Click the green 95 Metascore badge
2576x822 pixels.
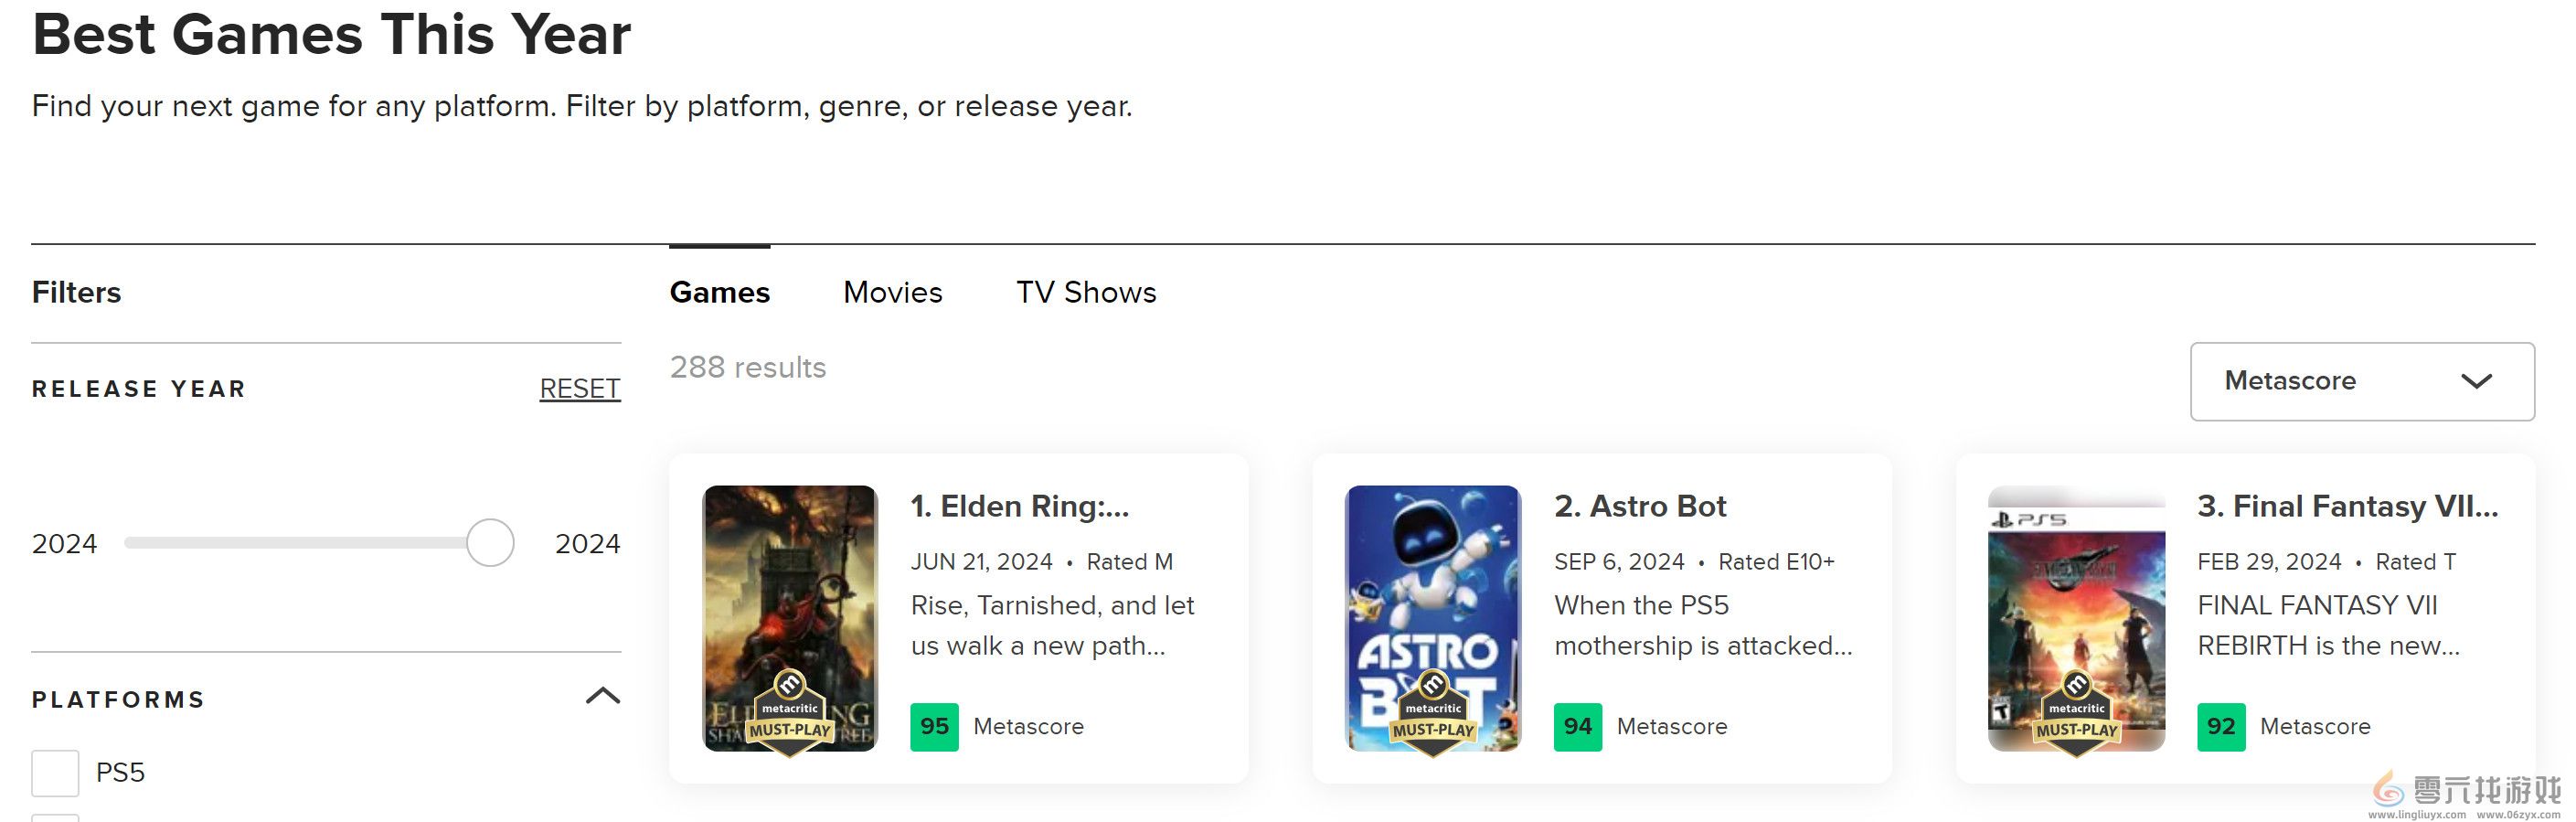[x=934, y=727]
